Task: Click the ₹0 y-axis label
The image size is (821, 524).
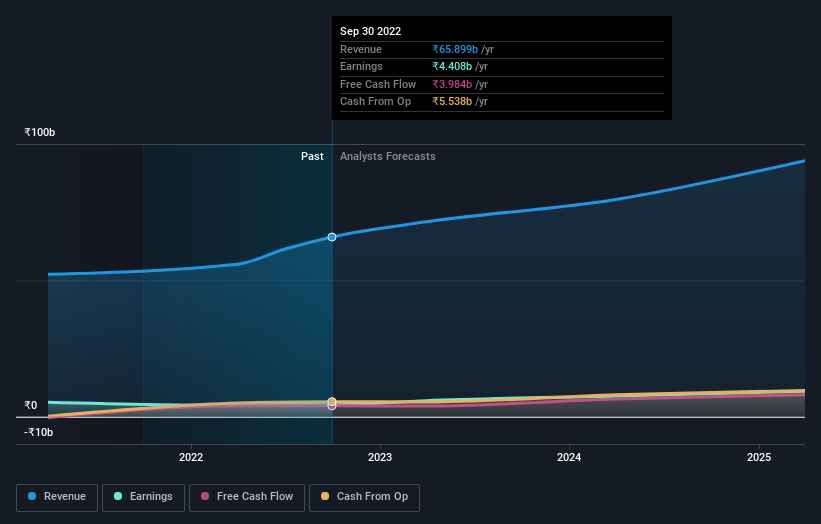Action: 31,405
